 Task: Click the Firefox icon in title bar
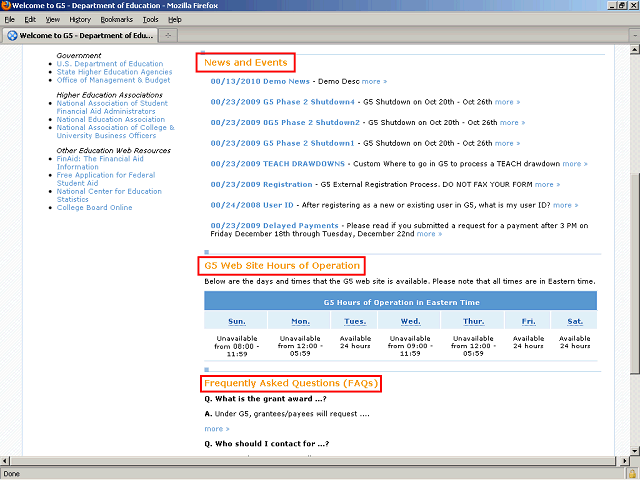pyautogui.click(x=5, y=5)
